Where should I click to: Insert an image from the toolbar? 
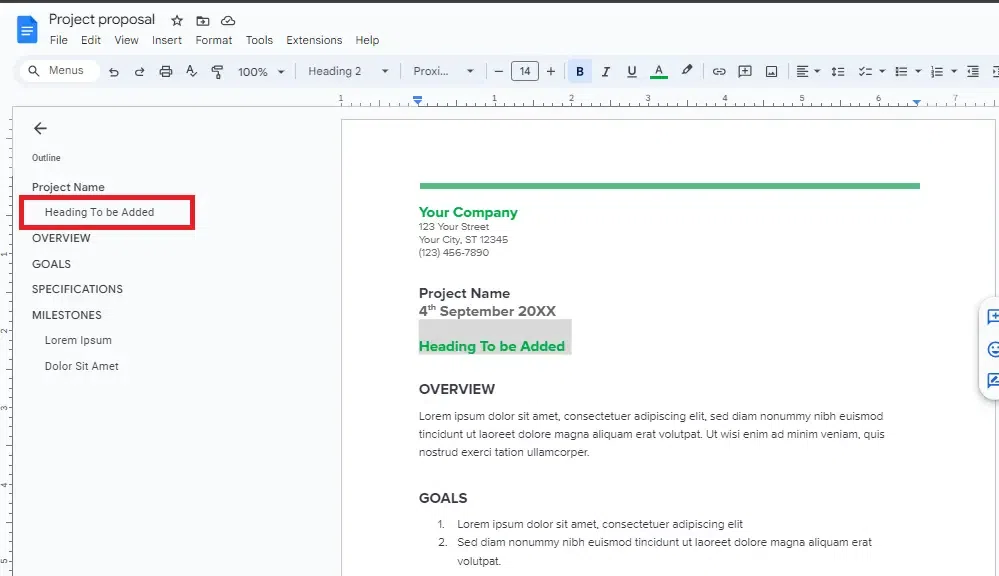pos(772,71)
